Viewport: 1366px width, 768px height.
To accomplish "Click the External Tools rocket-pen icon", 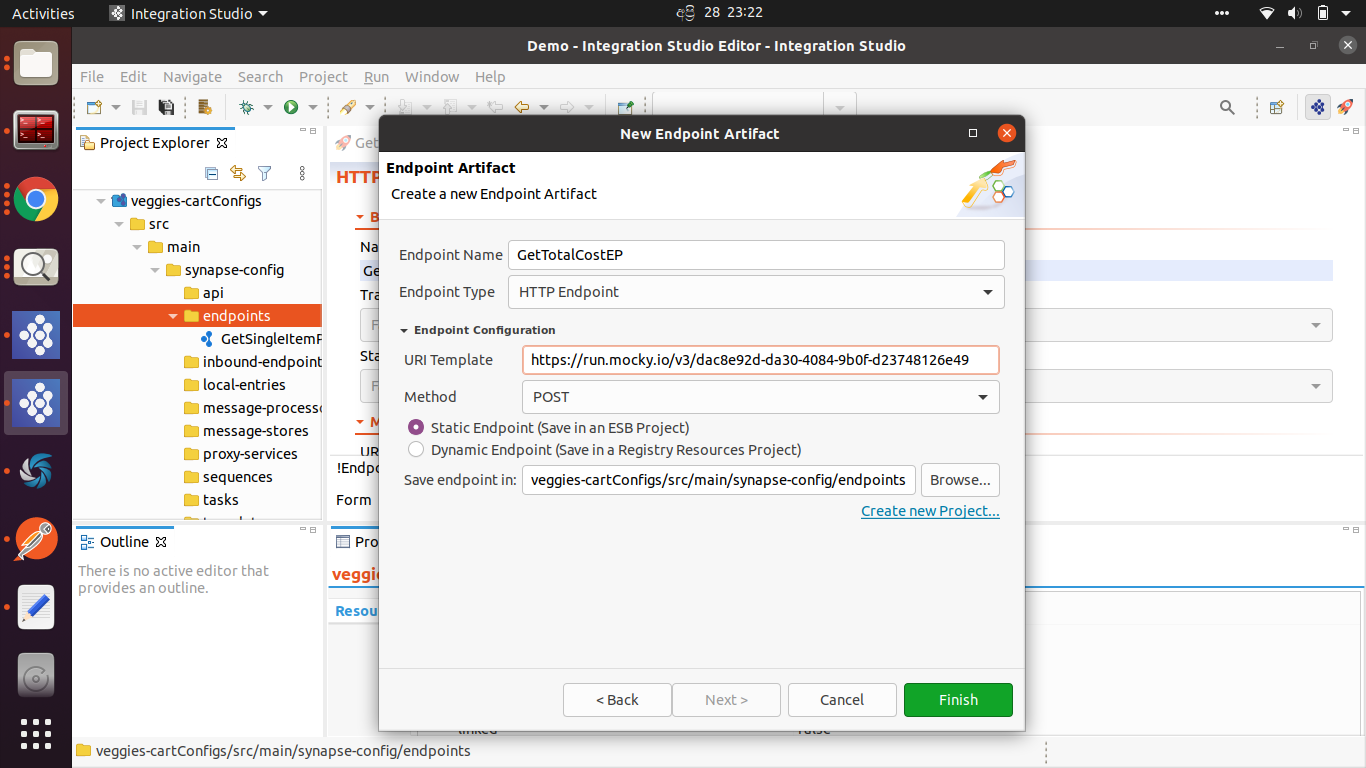I will [348, 107].
